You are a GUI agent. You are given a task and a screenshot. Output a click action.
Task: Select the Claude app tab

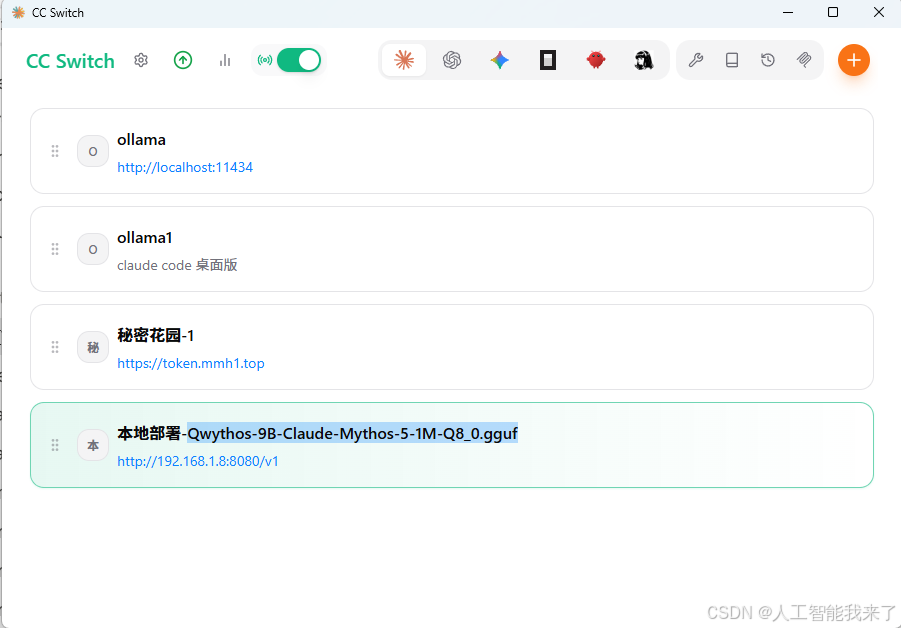[404, 60]
